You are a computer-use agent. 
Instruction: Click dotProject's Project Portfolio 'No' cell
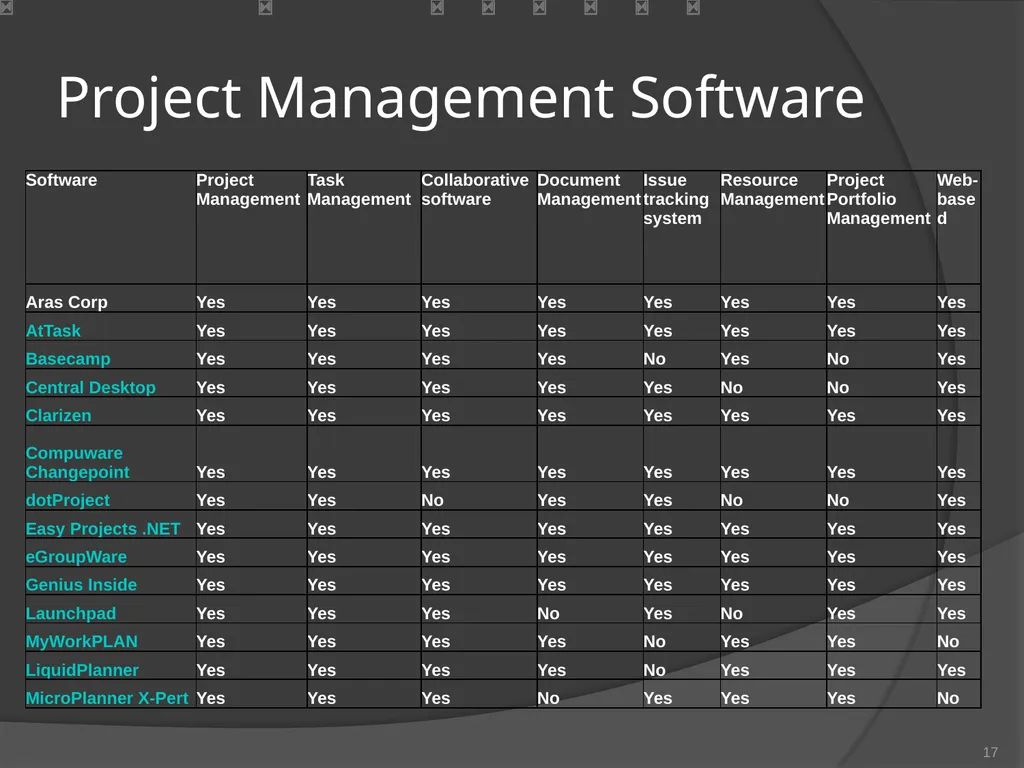[x=881, y=496]
